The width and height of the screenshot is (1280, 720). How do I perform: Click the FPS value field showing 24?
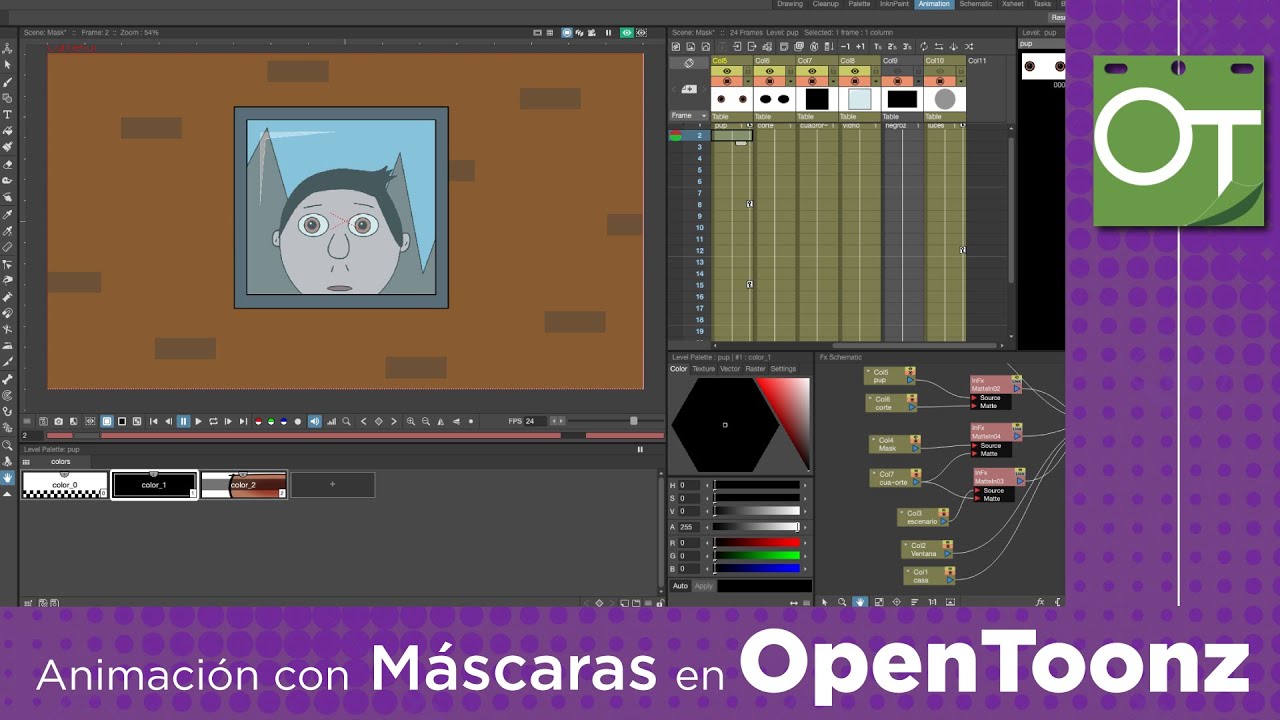(535, 421)
